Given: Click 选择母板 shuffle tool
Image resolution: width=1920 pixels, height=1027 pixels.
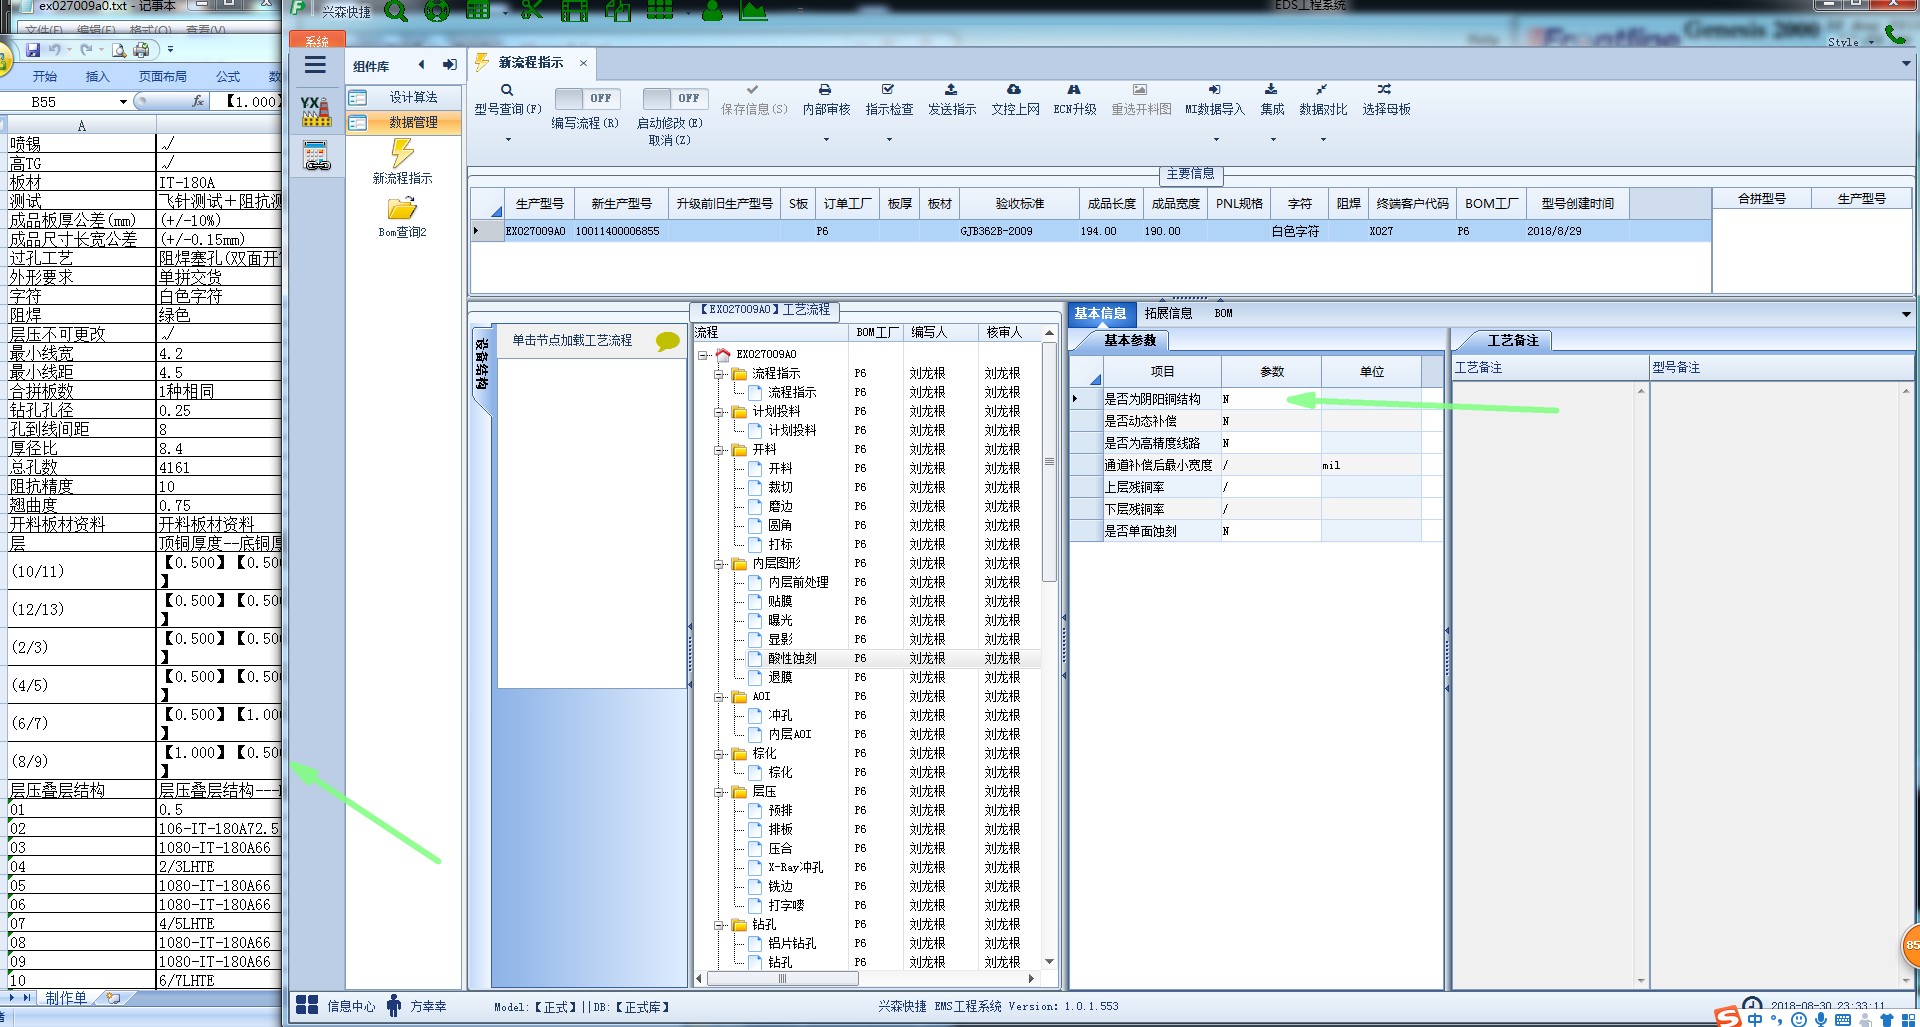Looking at the screenshot, I should tap(1386, 100).
